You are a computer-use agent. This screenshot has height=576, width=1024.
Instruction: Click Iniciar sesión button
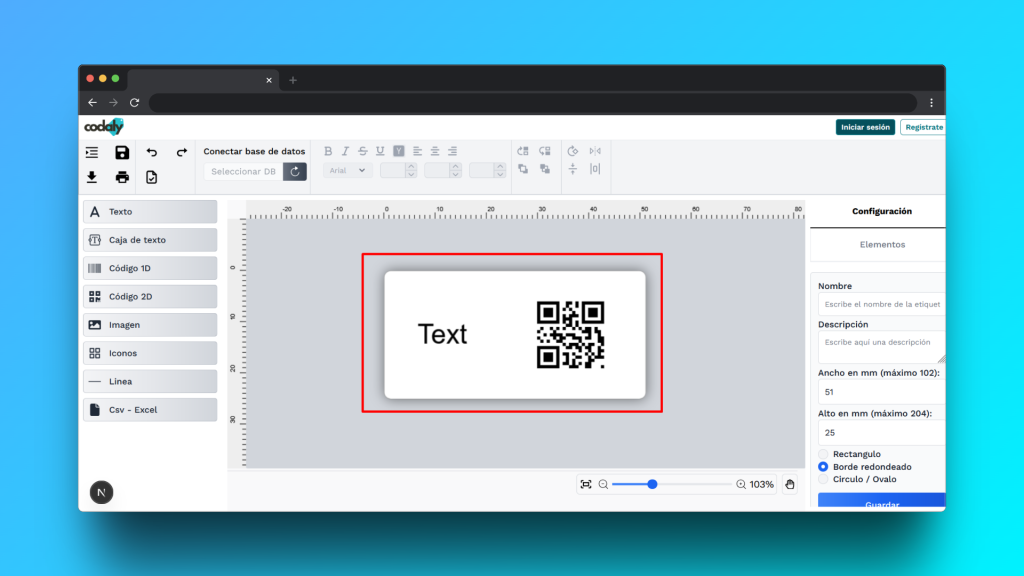[865, 127]
